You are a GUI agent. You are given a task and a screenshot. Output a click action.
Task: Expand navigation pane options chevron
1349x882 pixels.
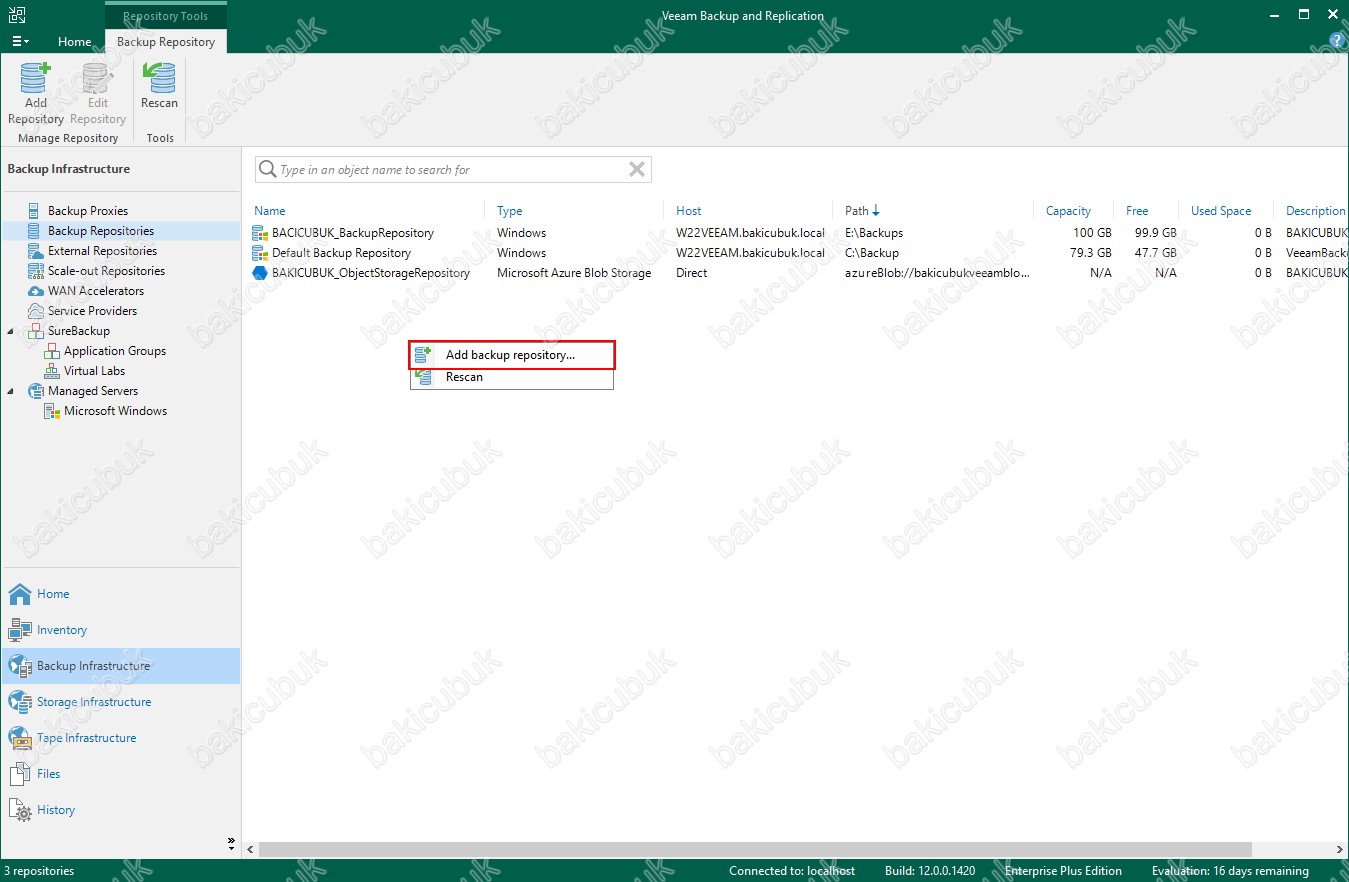click(231, 843)
